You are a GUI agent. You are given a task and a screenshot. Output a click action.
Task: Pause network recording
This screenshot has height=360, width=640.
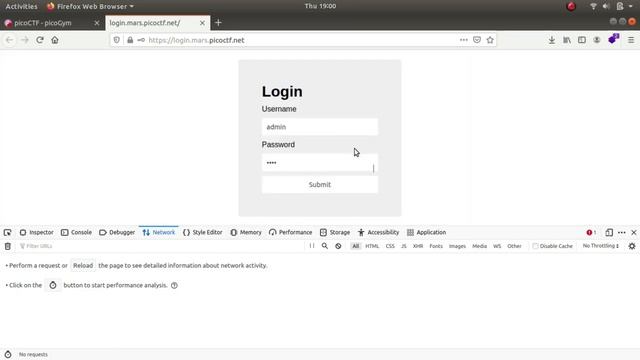pos(312,246)
